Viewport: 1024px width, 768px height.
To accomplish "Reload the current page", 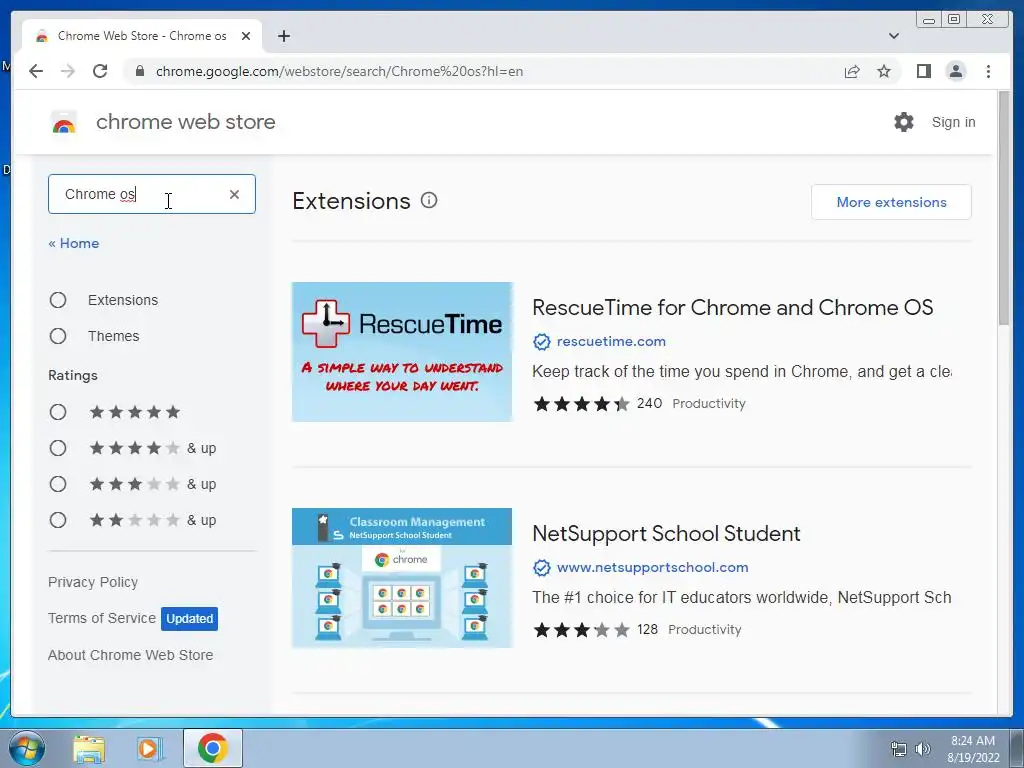I will pos(100,71).
